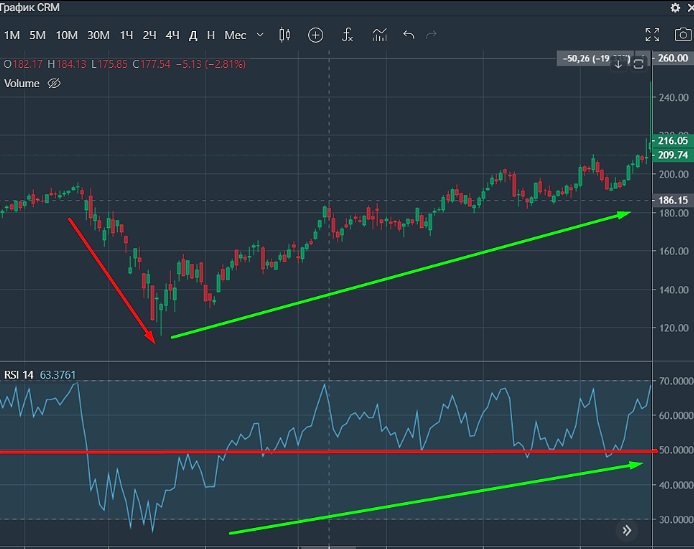Select the Мес monthly timeframe
Viewport: 694px width, 549px height.
tap(235, 35)
